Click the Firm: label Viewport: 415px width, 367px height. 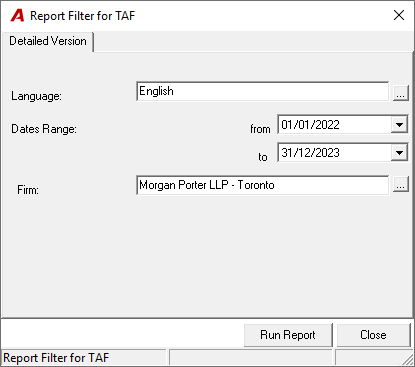coord(28,190)
